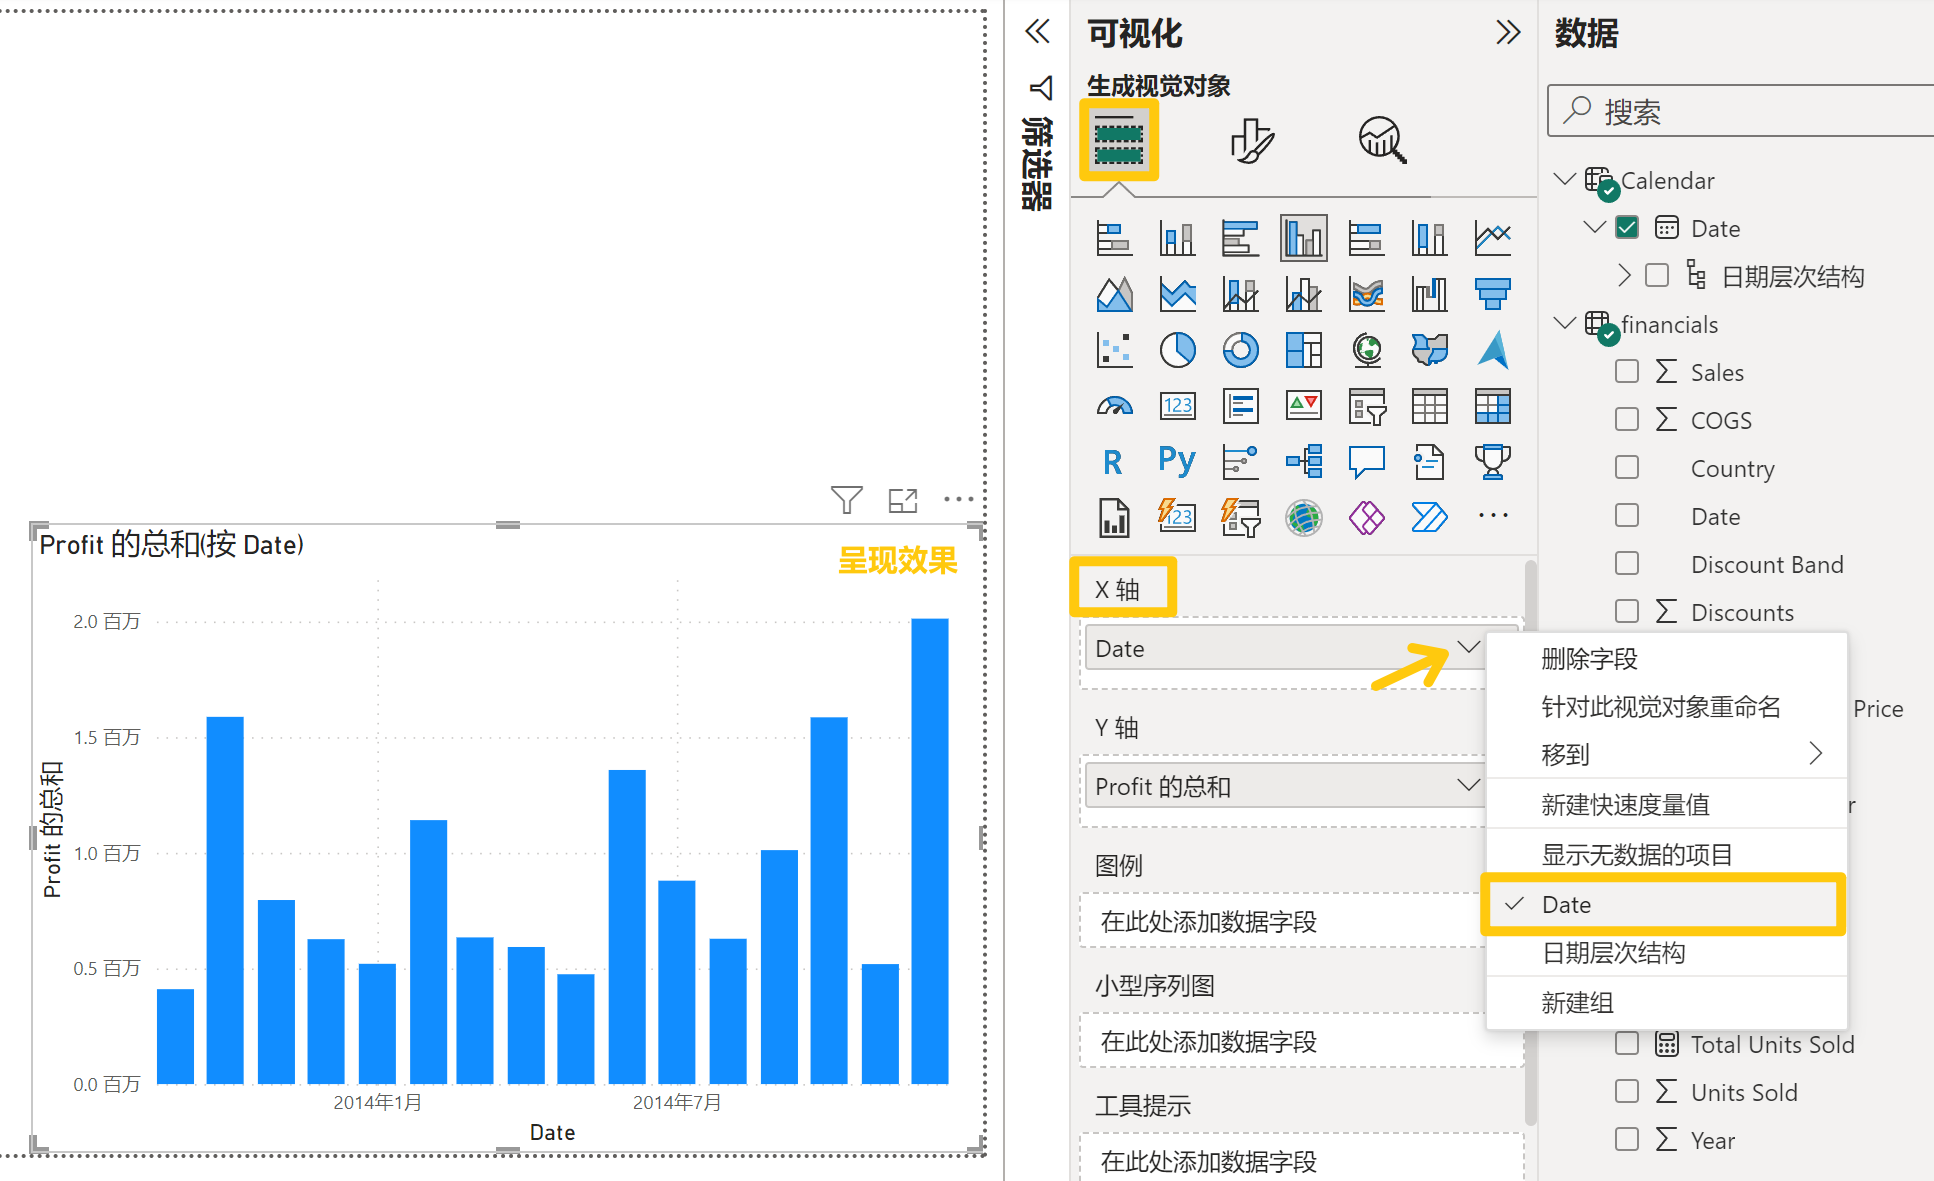
Task: Open the Analytics magnifier tab
Action: 1382,140
